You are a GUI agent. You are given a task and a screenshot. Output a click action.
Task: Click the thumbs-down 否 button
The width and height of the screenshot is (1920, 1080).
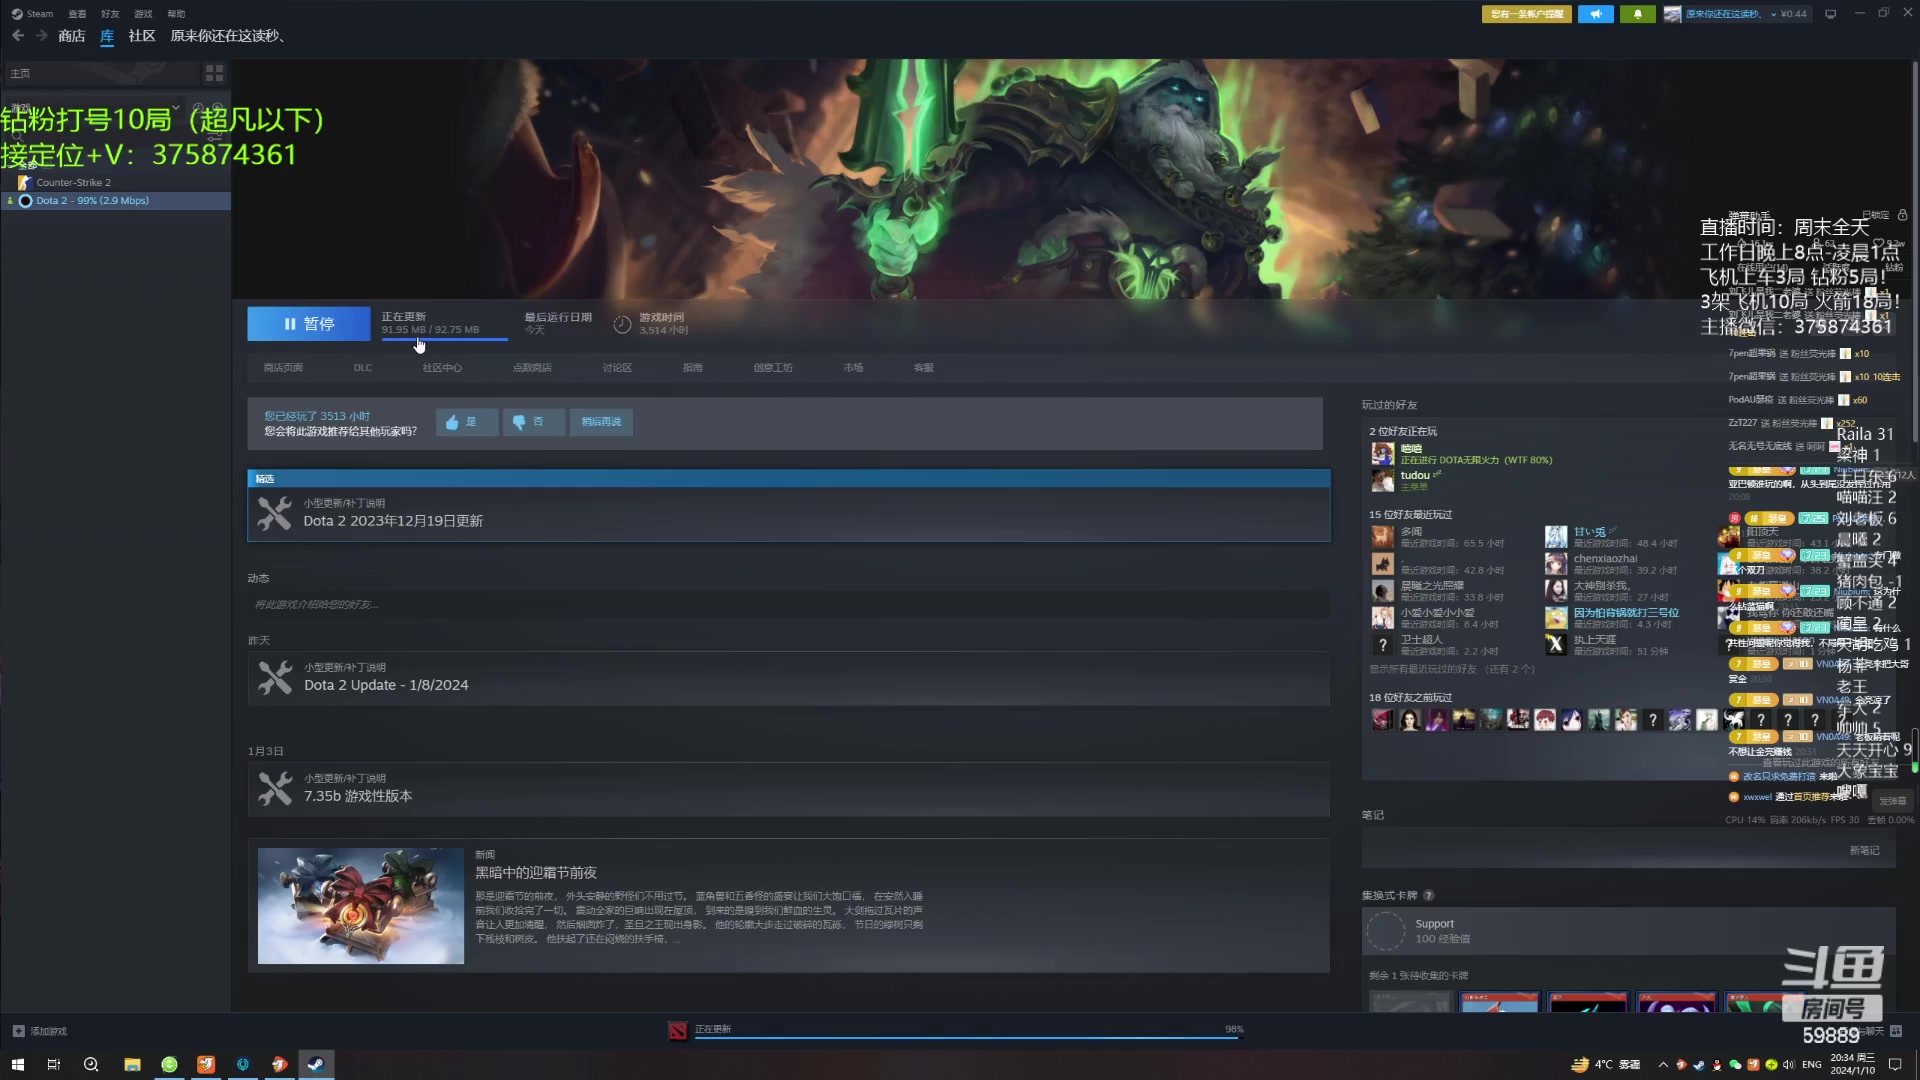(534, 422)
